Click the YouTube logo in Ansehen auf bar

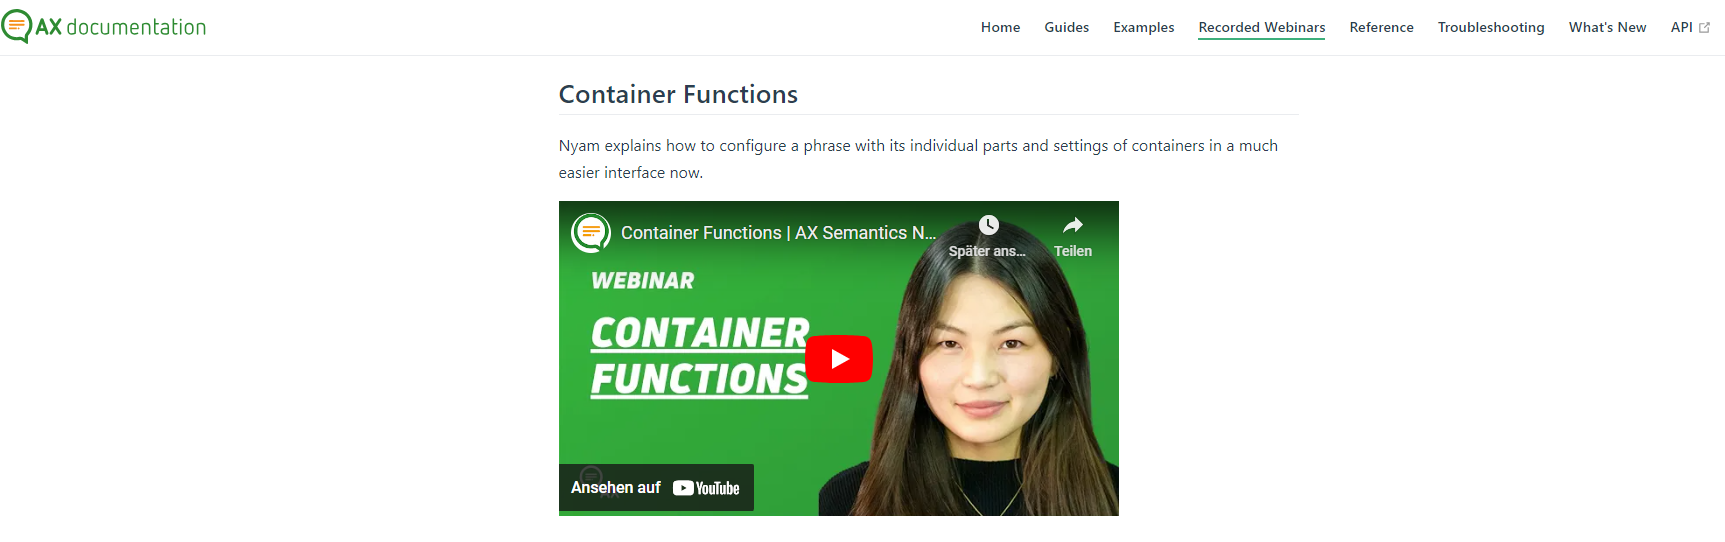(706, 488)
